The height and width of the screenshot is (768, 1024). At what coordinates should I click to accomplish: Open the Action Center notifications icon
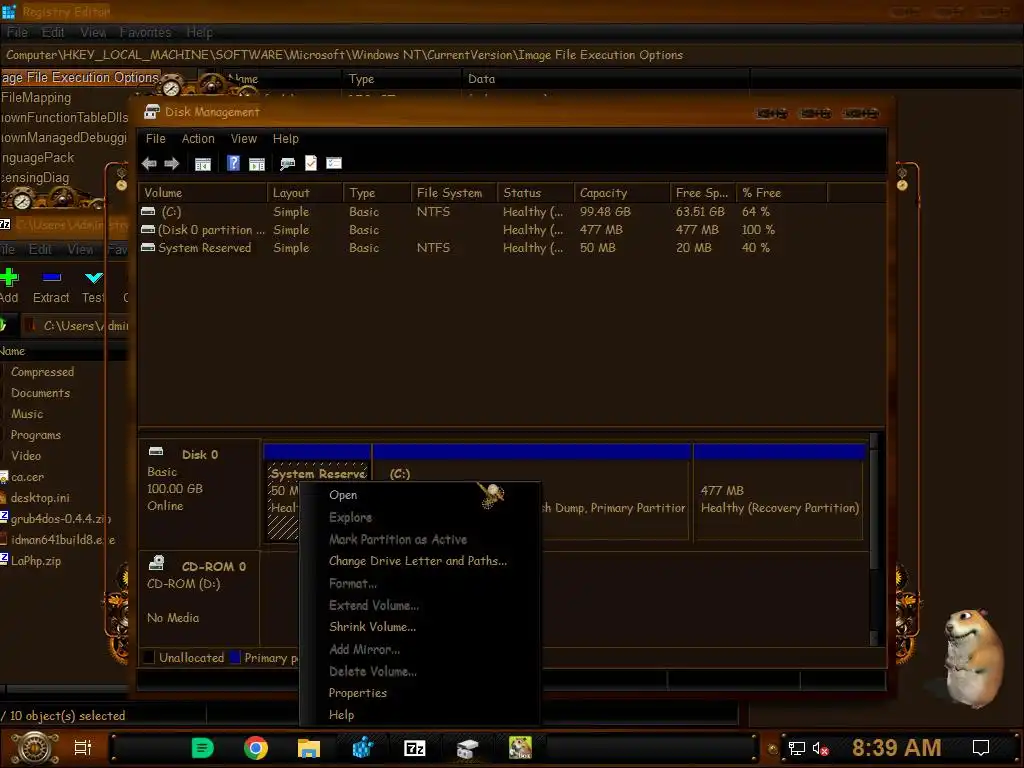[x=981, y=748]
